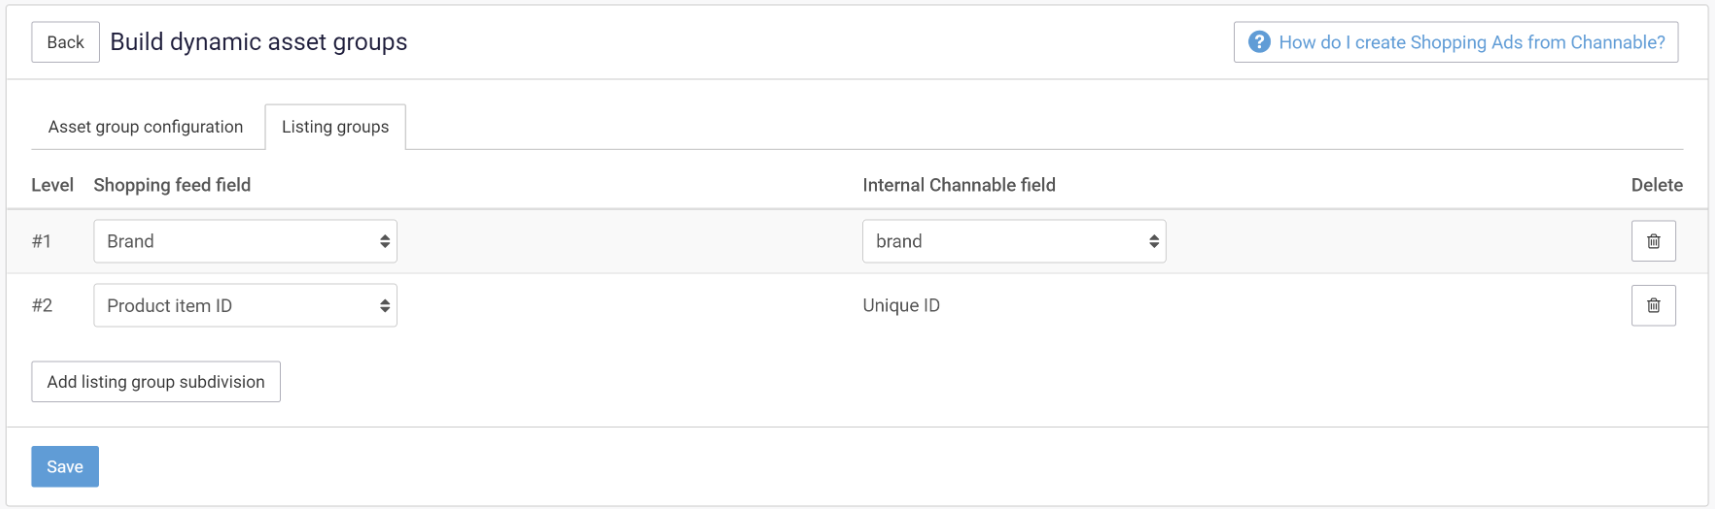Select the Listing groups tab
The height and width of the screenshot is (509, 1715).
[335, 127]
